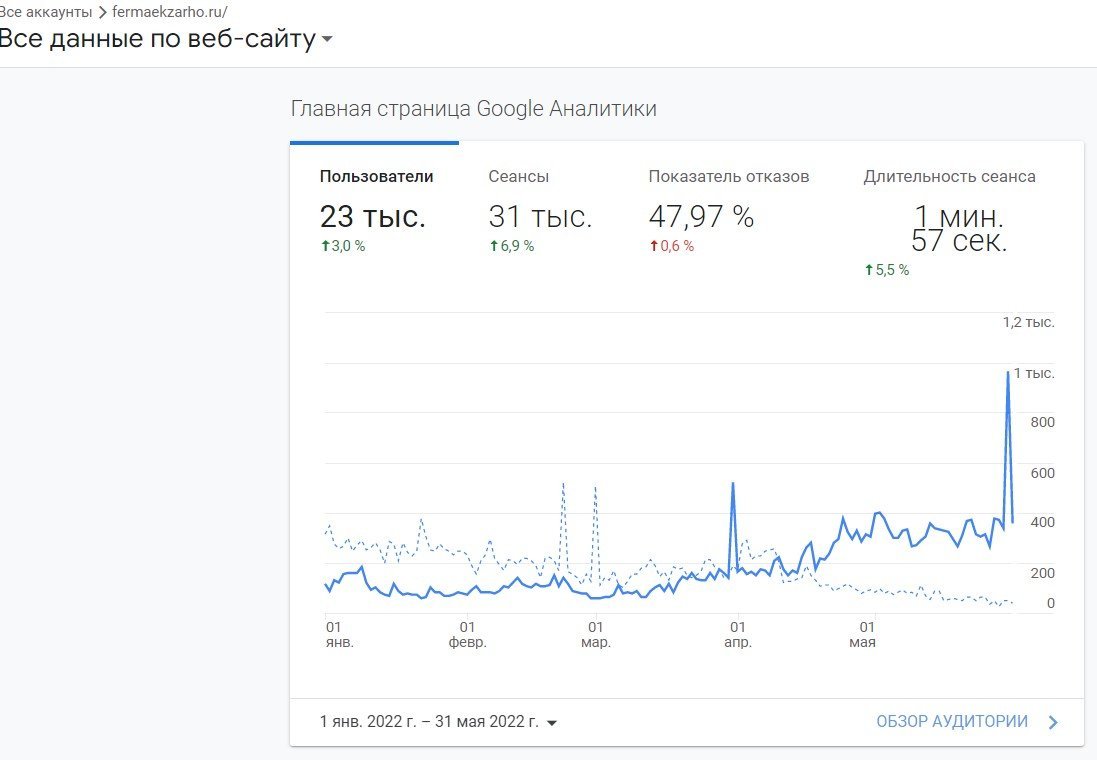
Task: Click the solid line spike at 01 апр.
Action: click(733, 484)
